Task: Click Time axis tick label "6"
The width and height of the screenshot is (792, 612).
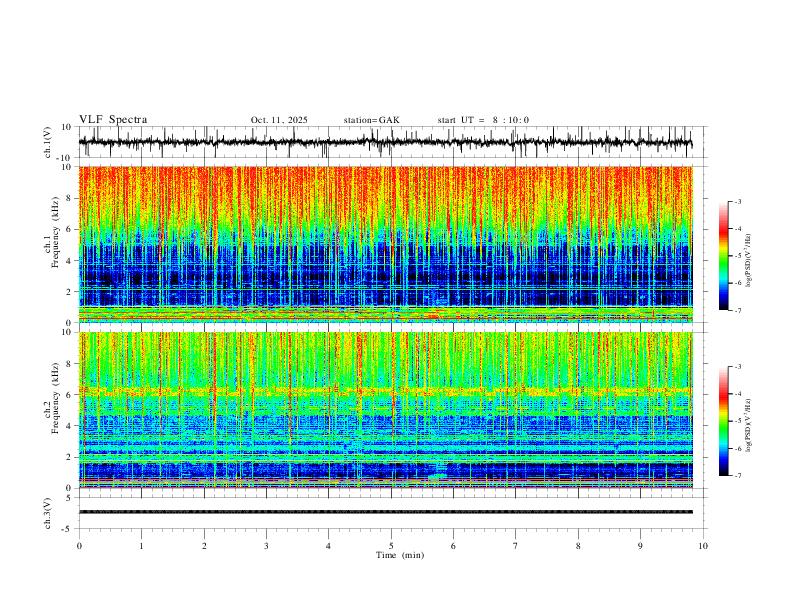Action: pos(453,546)
